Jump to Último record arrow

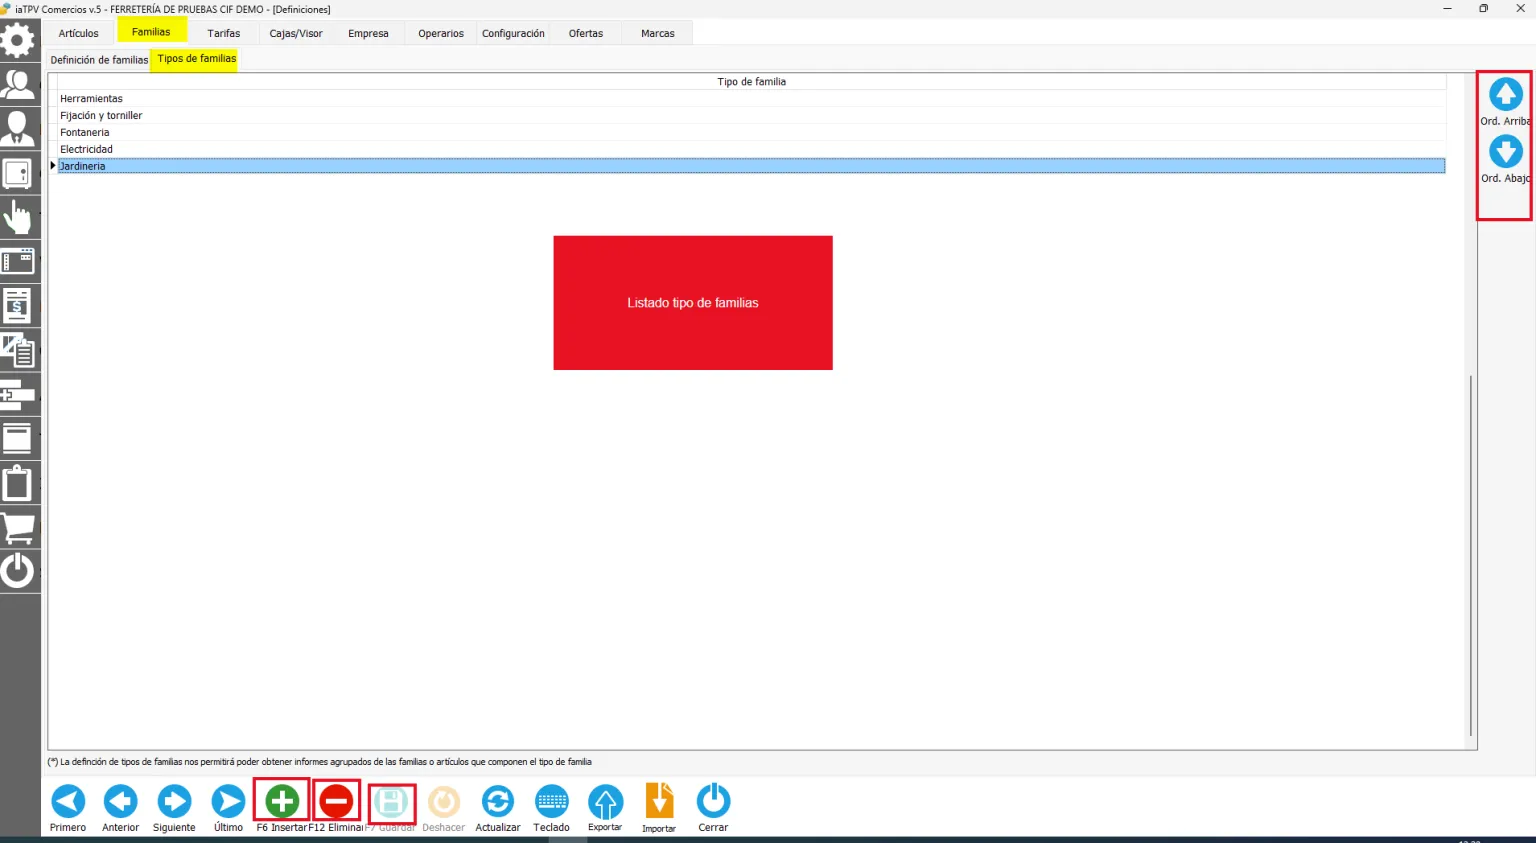click(x=228, y=801)
